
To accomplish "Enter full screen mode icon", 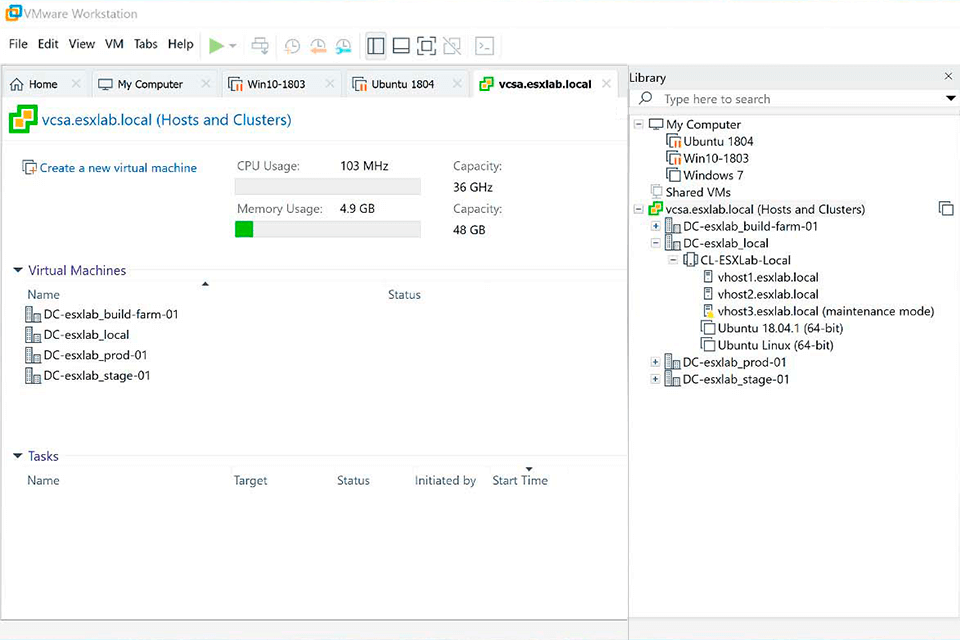I will (x=426, y=46).
